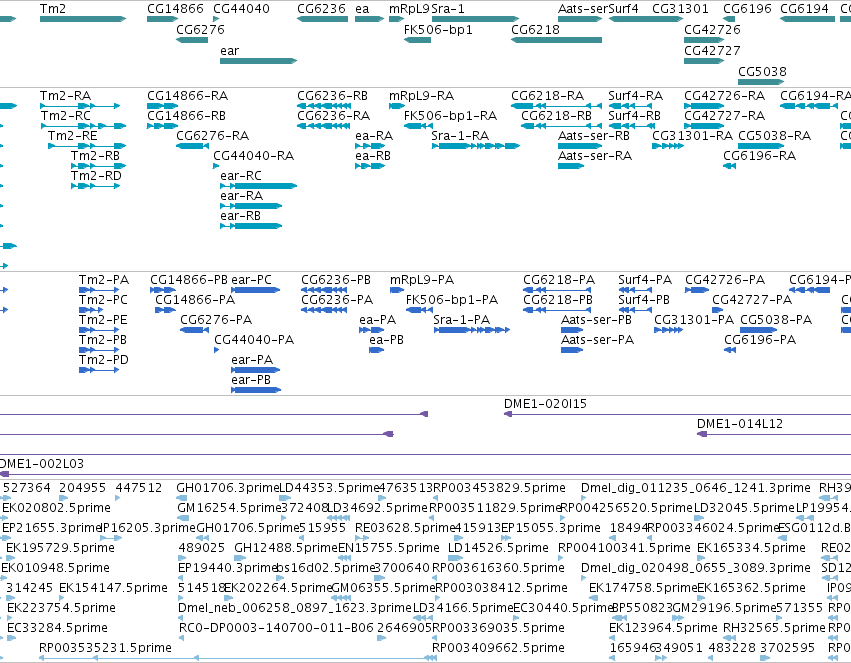Select the FK506-bp1 gene label
The height and width of the screenshot is (663, 851).
[438, 29]
